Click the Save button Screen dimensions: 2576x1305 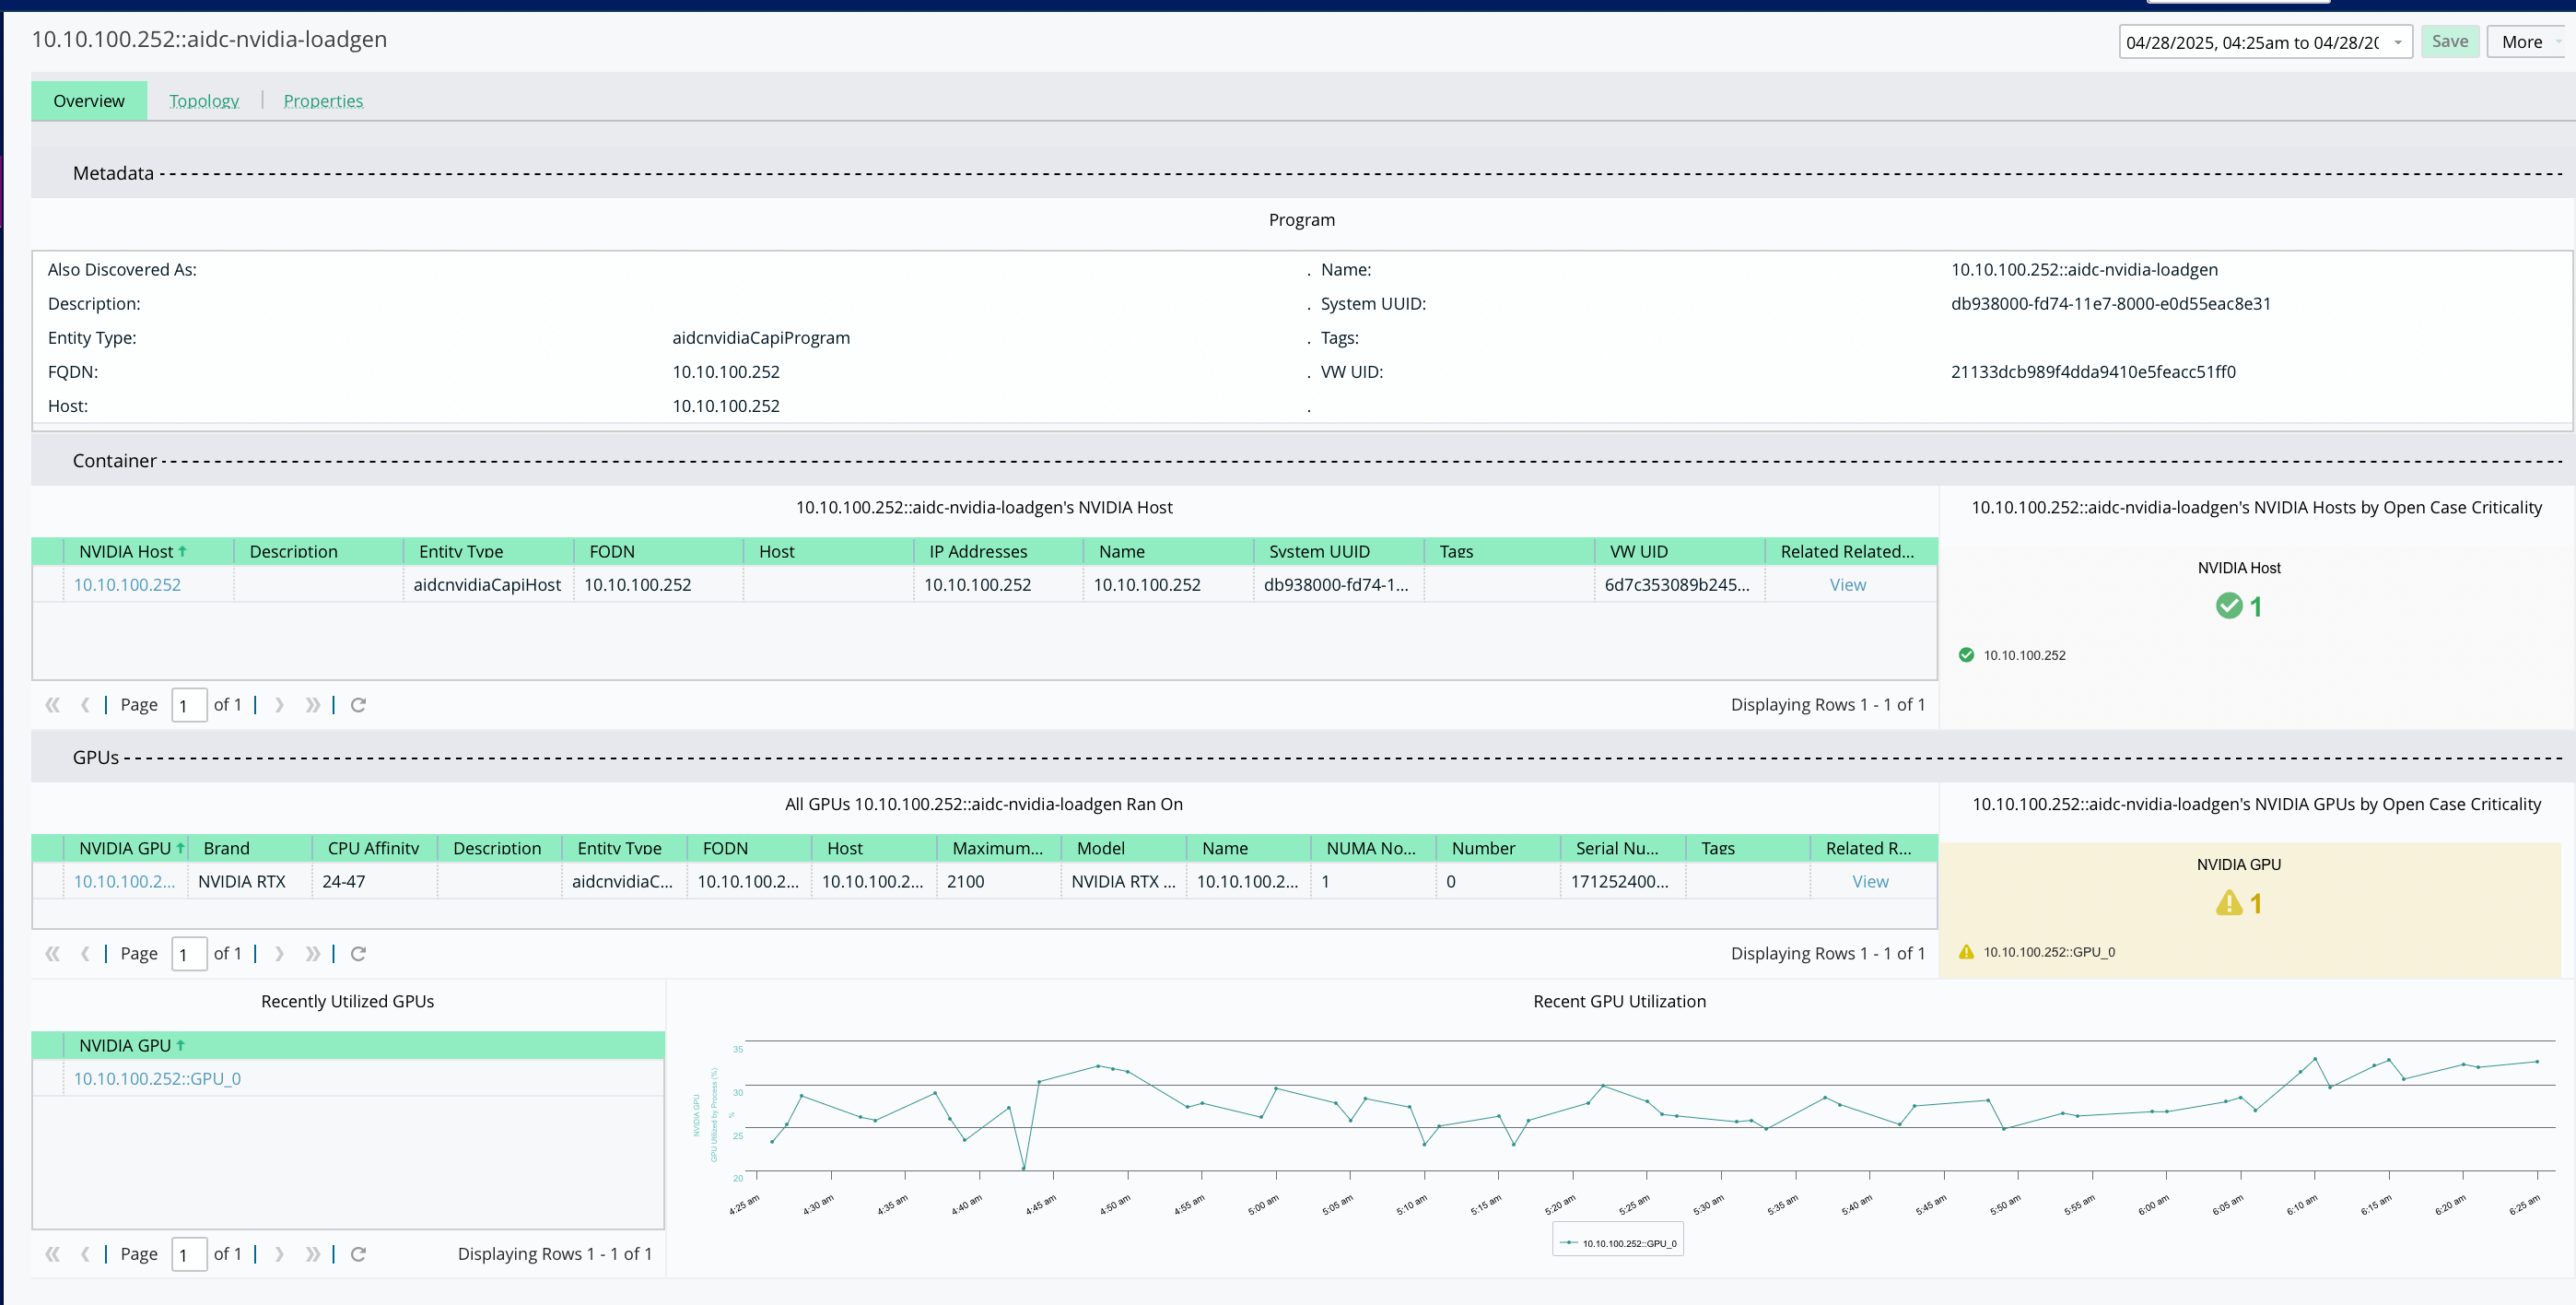pos(2450,41)
